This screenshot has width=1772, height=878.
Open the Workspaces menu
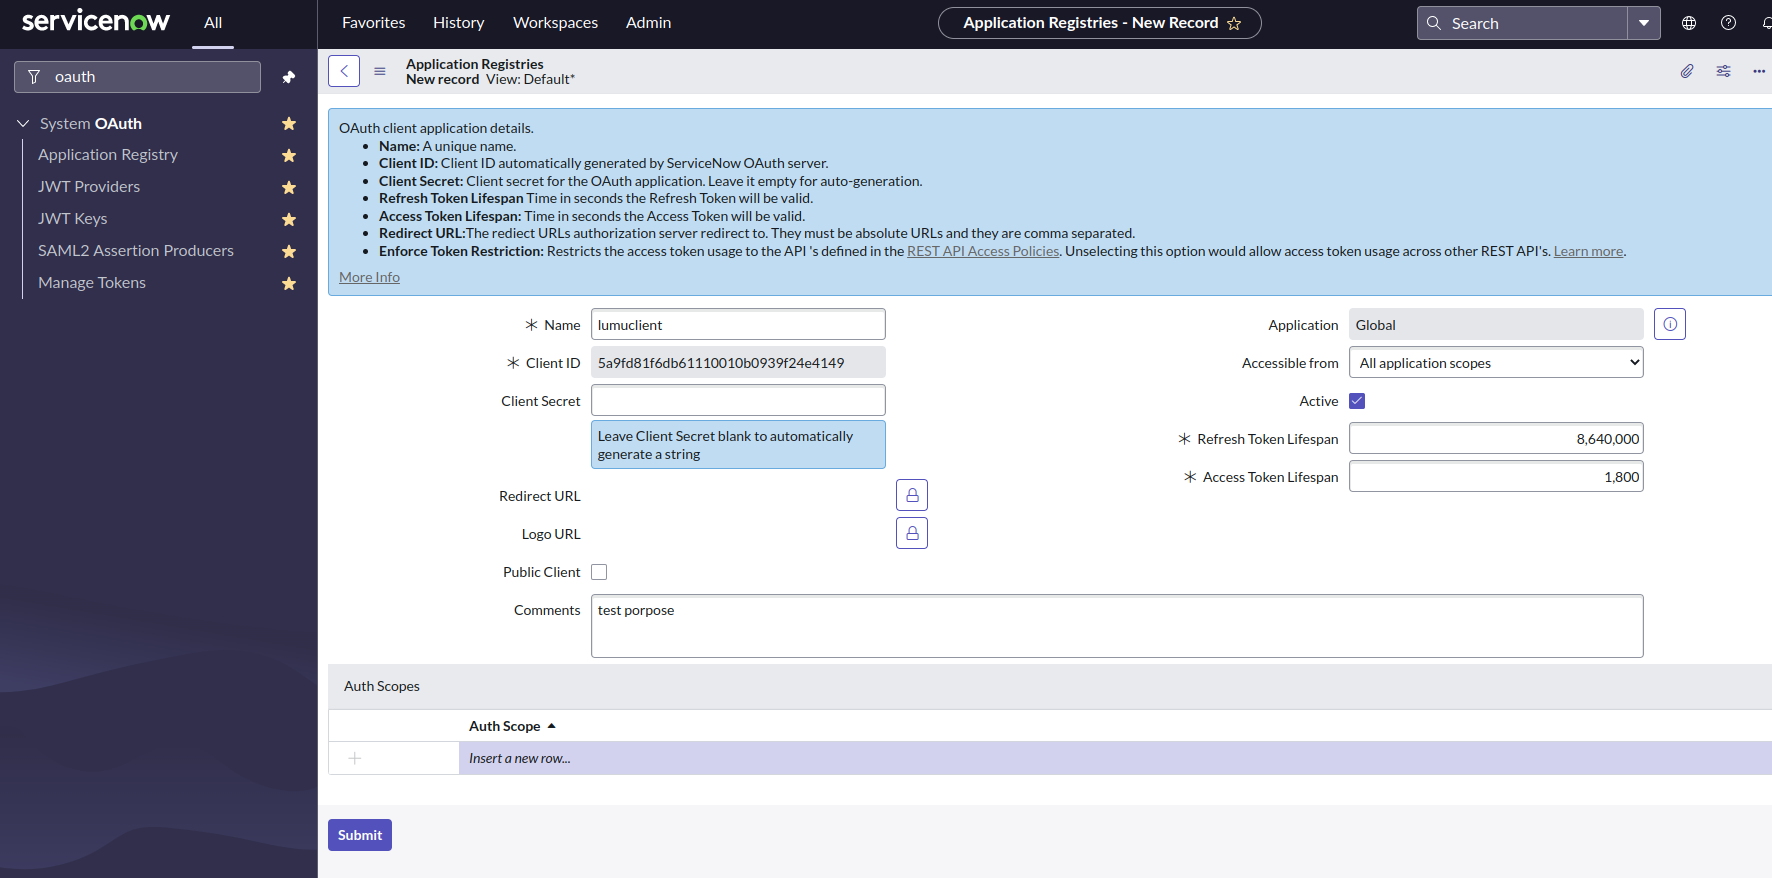tap(555, 22)
